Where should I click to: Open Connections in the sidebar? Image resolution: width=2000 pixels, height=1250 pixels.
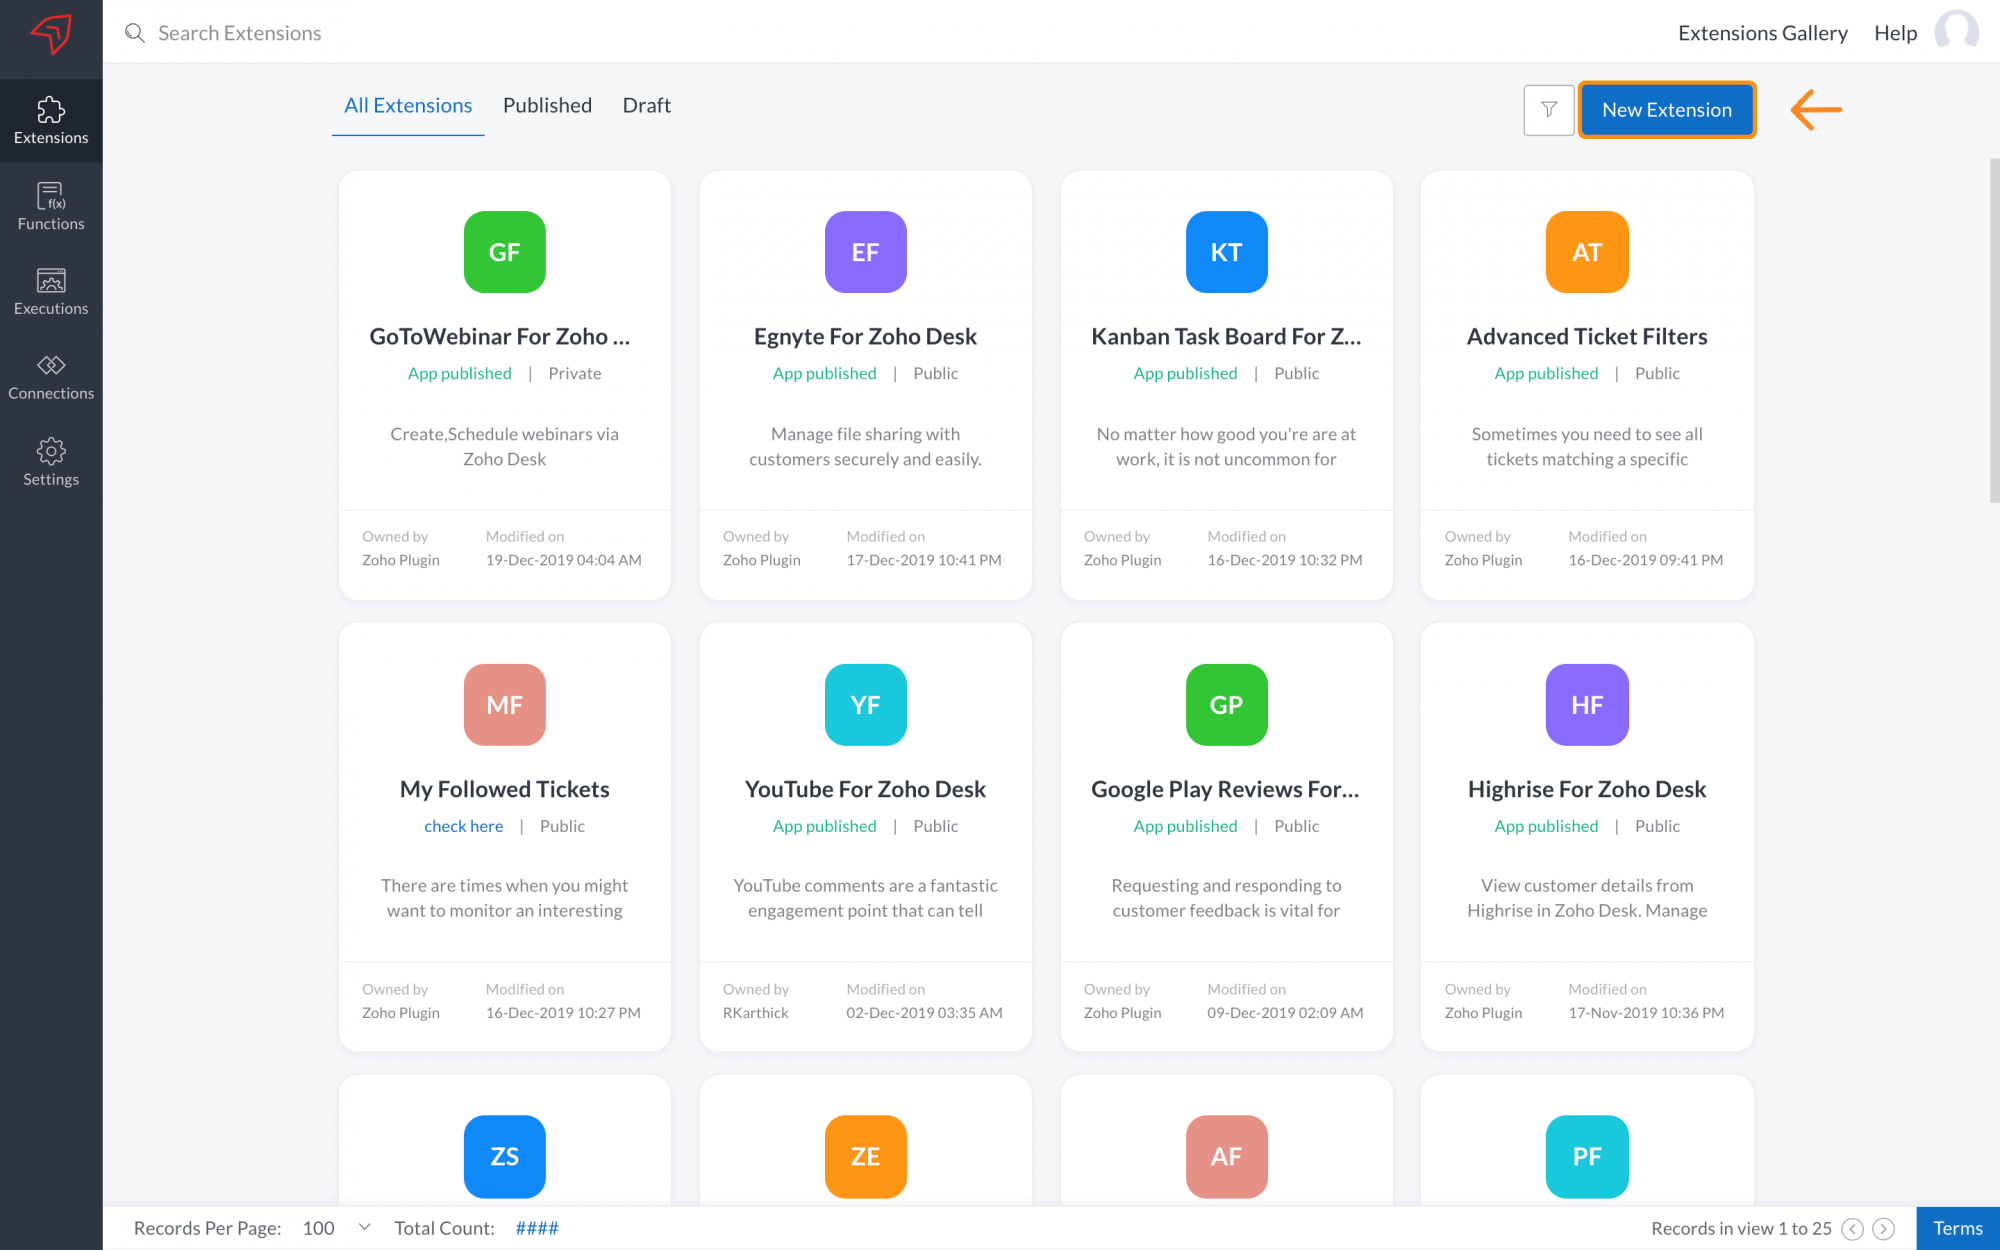(51, 377)
